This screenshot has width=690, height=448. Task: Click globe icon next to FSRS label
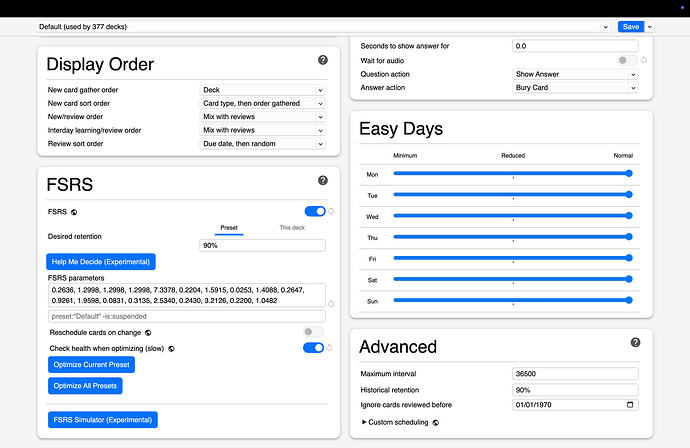tap(74, 212)
